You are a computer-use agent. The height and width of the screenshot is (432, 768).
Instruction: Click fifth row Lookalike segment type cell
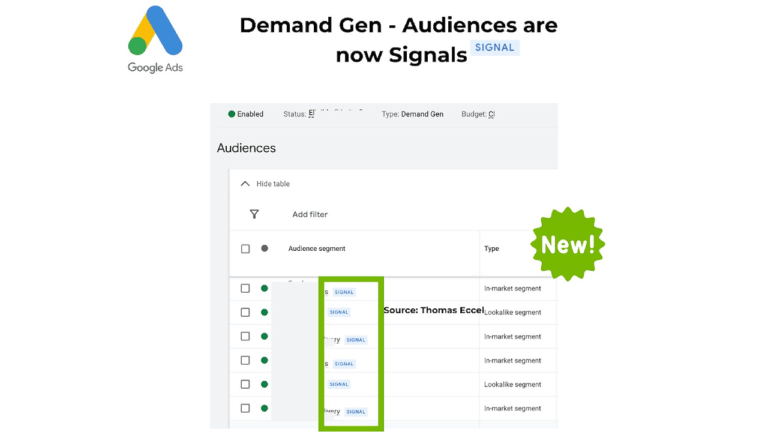[512, 384]
